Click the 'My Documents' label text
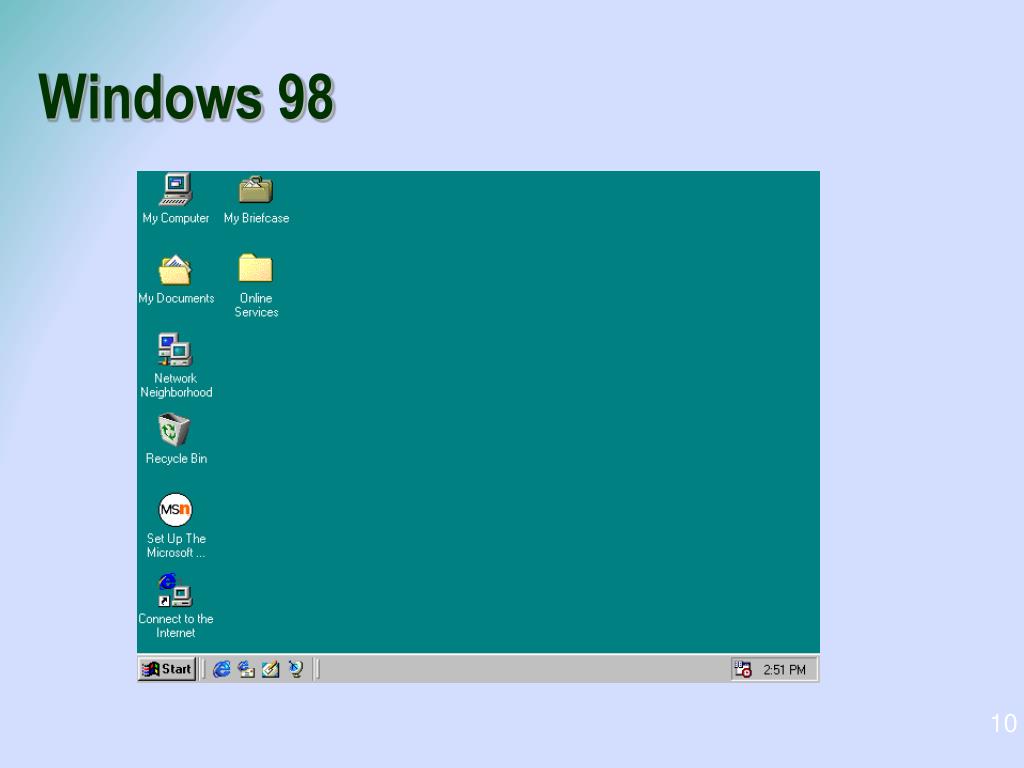This screenshot has width=1024, height=768. [x=176, y=298]
